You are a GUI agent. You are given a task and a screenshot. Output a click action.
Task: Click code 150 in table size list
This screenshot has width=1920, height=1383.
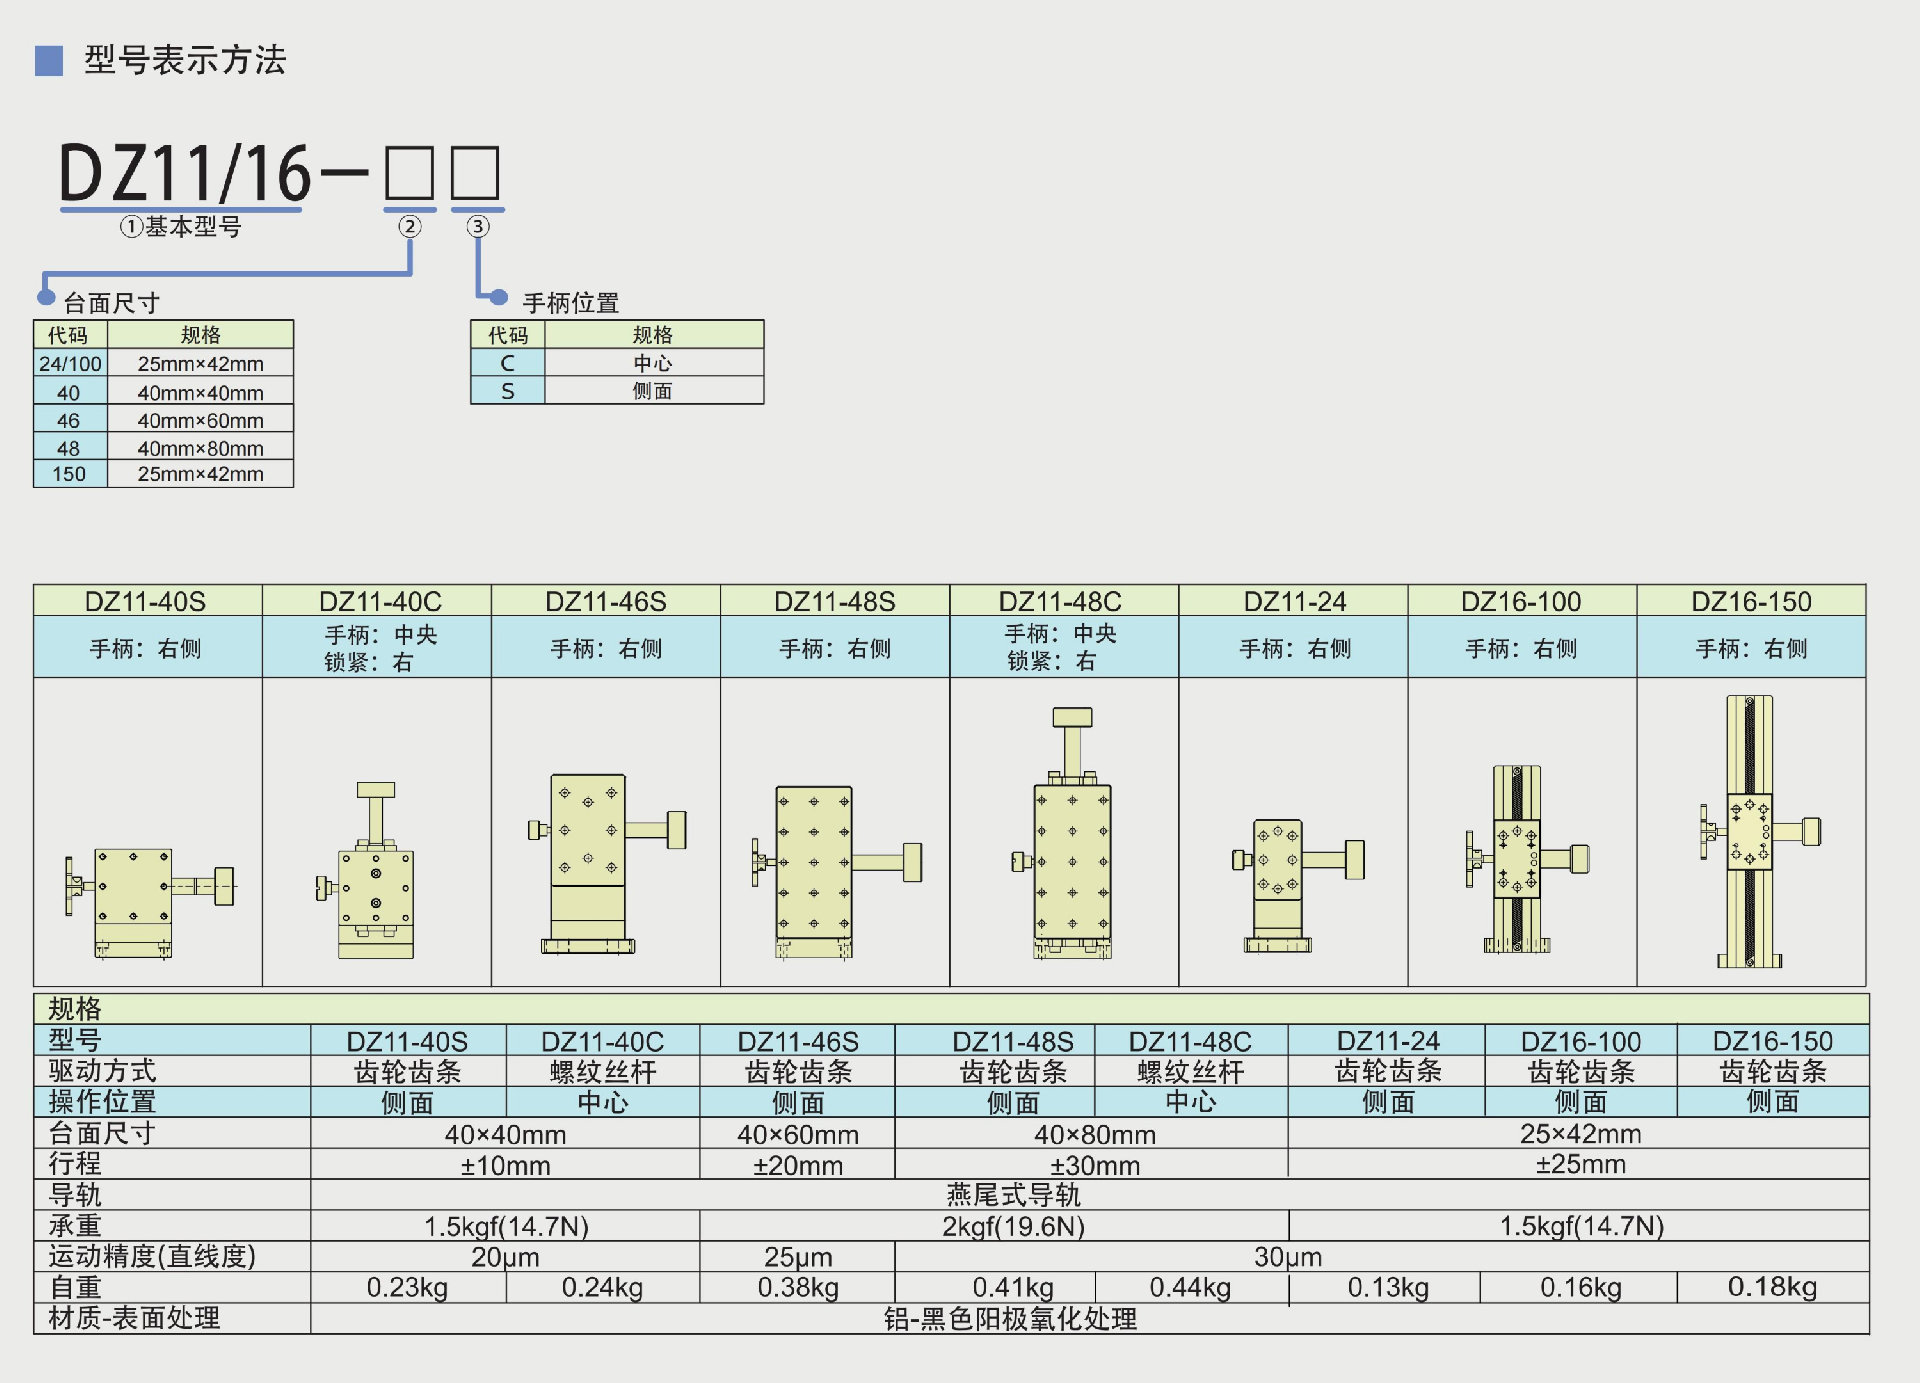pyautogui.click(x=70, y=474)
